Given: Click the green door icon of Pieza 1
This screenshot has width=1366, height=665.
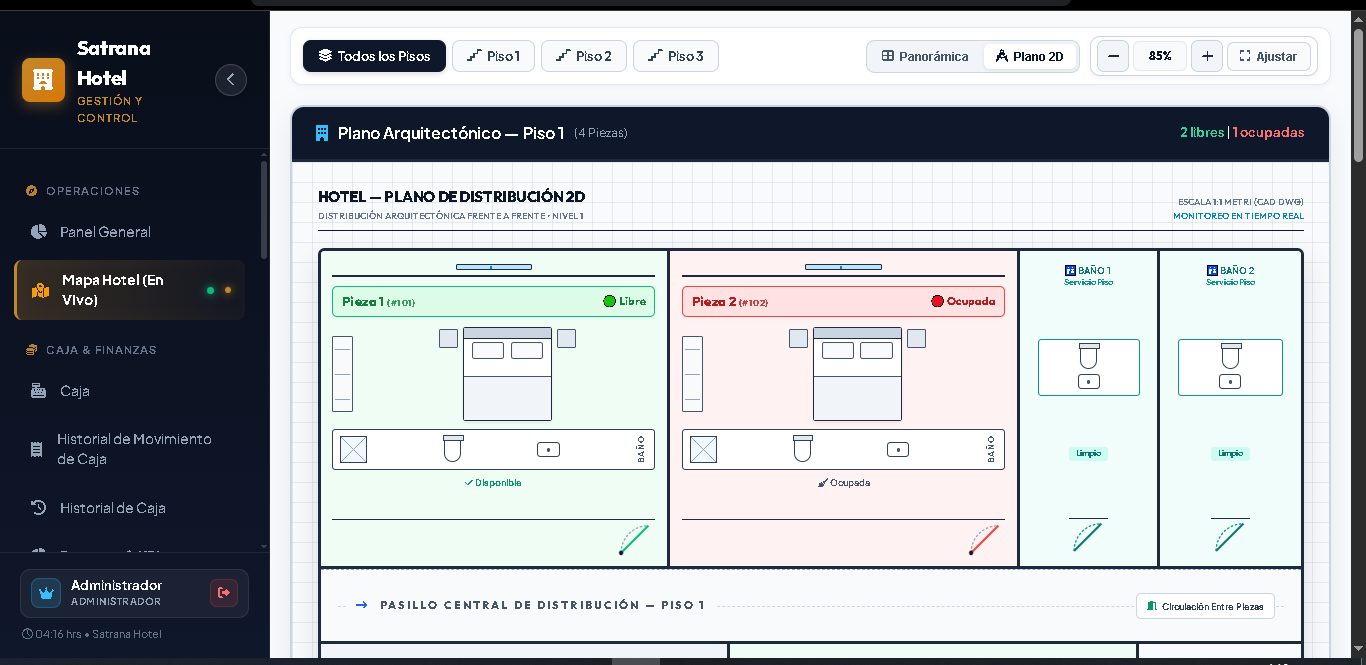Looking at the screenshot, I should [634, 539].
